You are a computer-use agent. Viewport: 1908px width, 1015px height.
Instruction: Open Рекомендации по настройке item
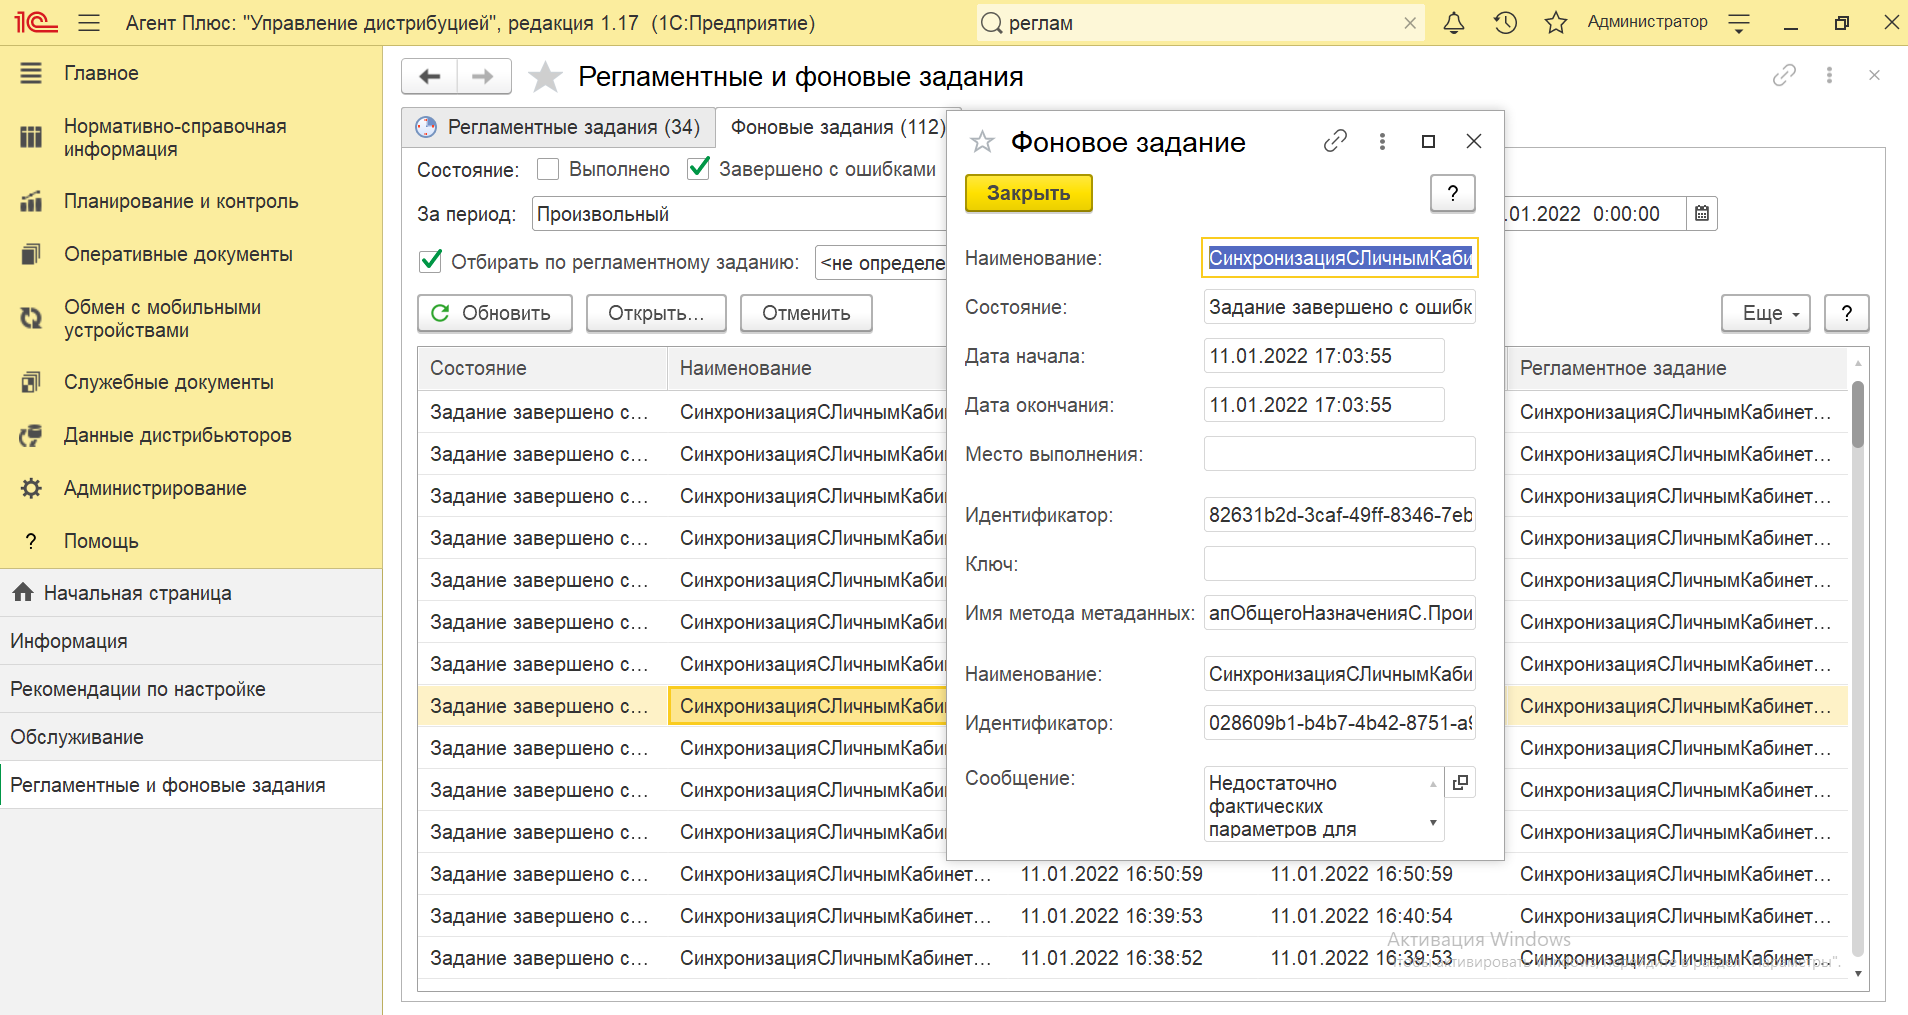pyautogui.click(x=191, y=689)
